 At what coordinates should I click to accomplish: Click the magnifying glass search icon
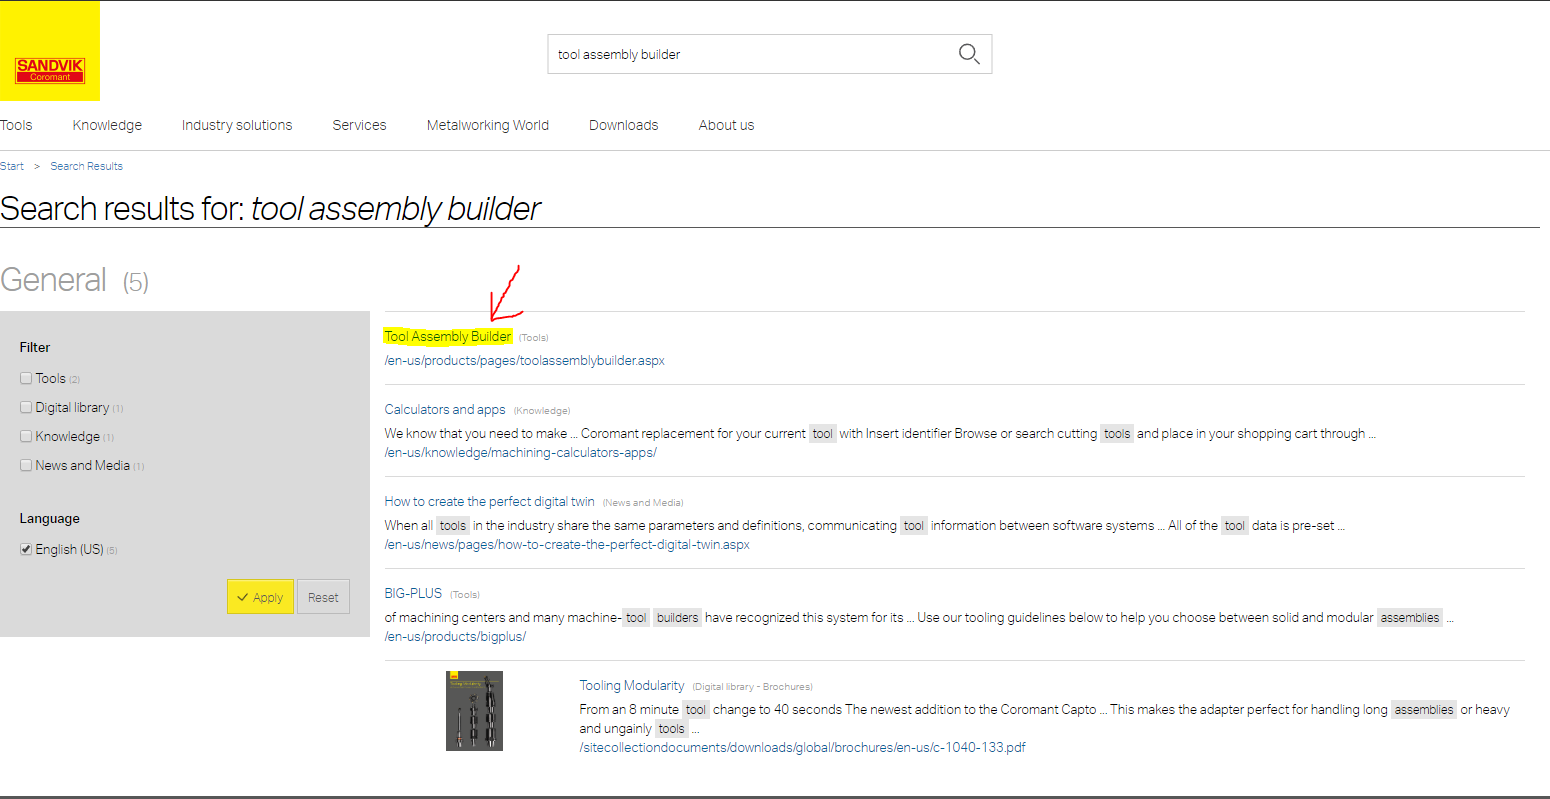[x=968, y=54]
